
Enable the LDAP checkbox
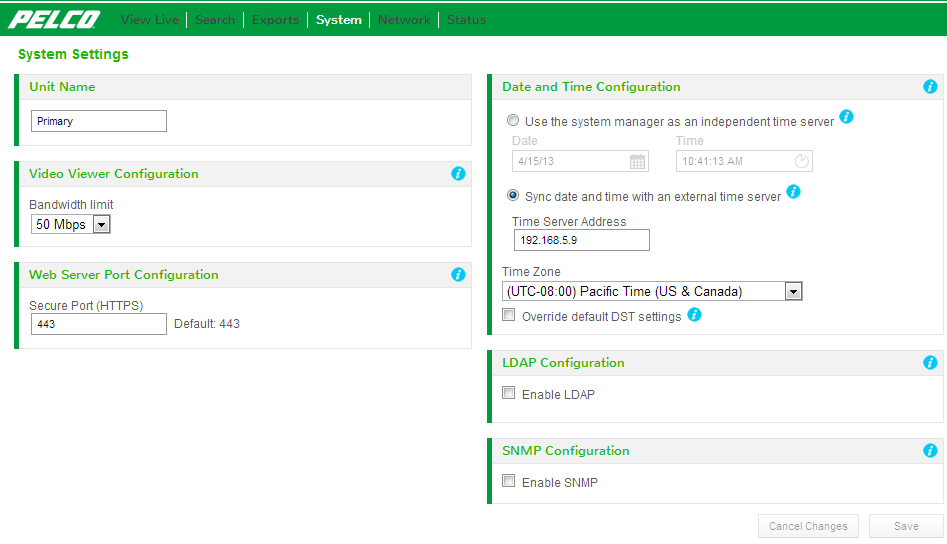(x=509, y=393)
